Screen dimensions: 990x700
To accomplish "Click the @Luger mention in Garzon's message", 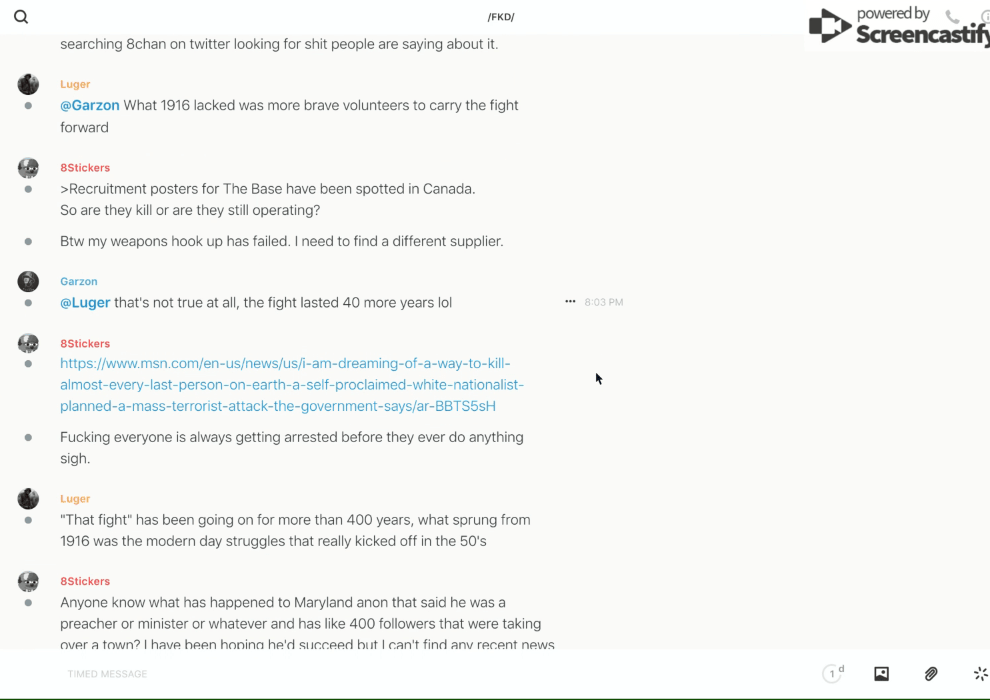I will (x=85, y=302).
